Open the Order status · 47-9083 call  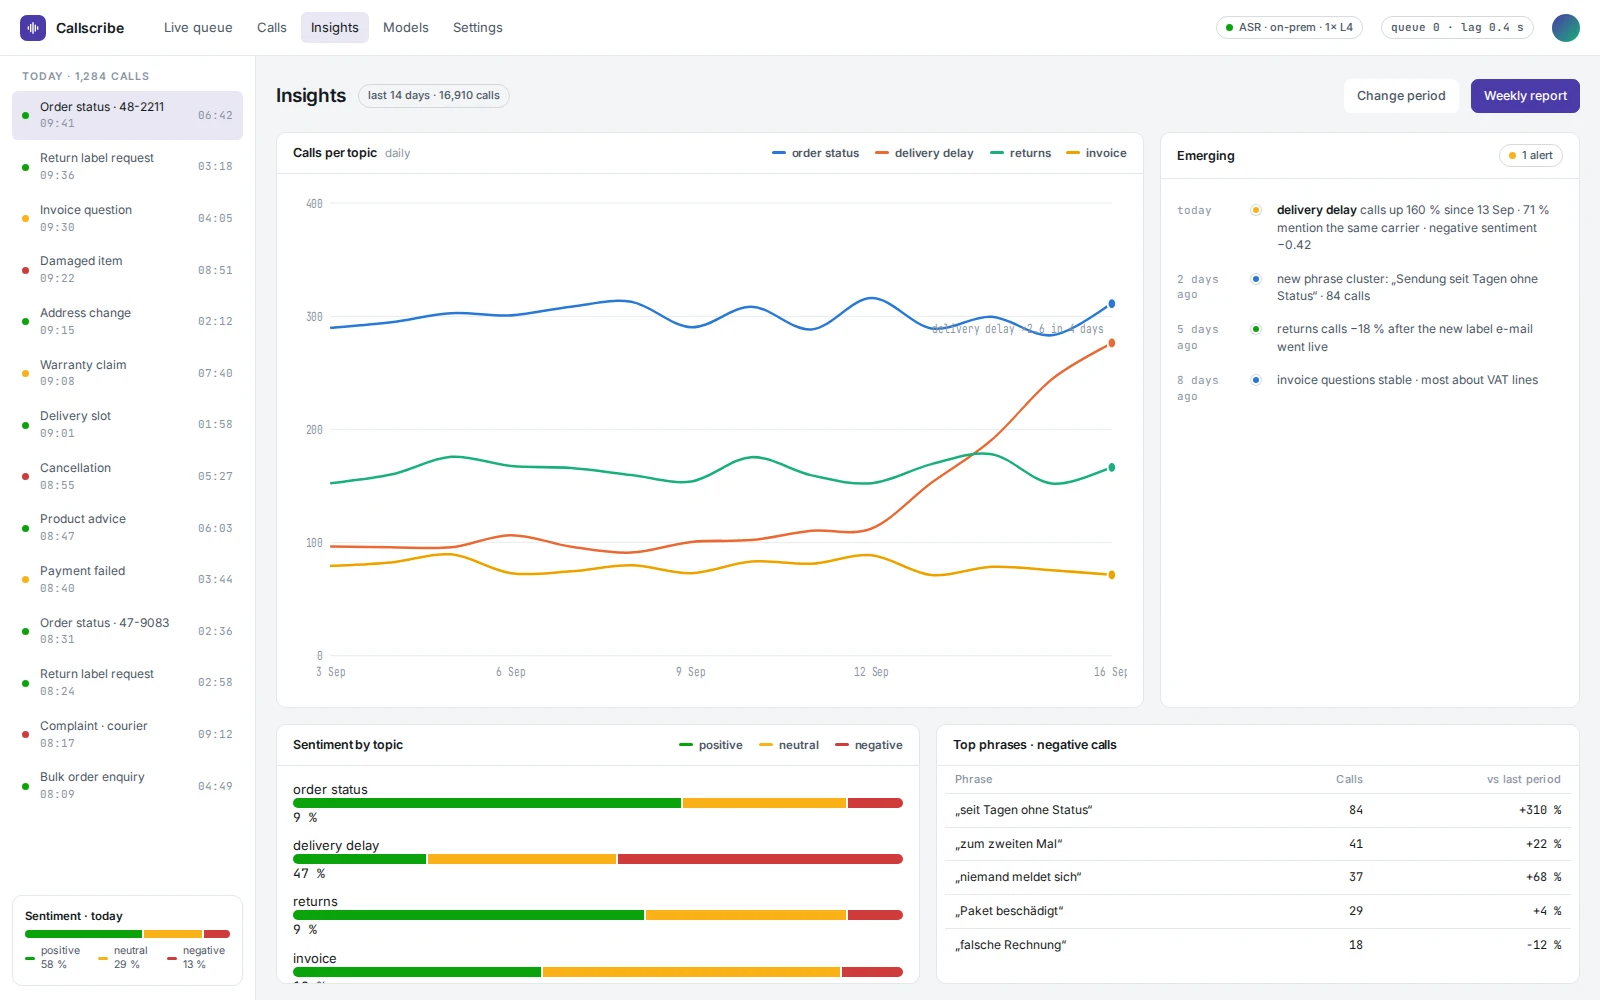pos(127,631)
